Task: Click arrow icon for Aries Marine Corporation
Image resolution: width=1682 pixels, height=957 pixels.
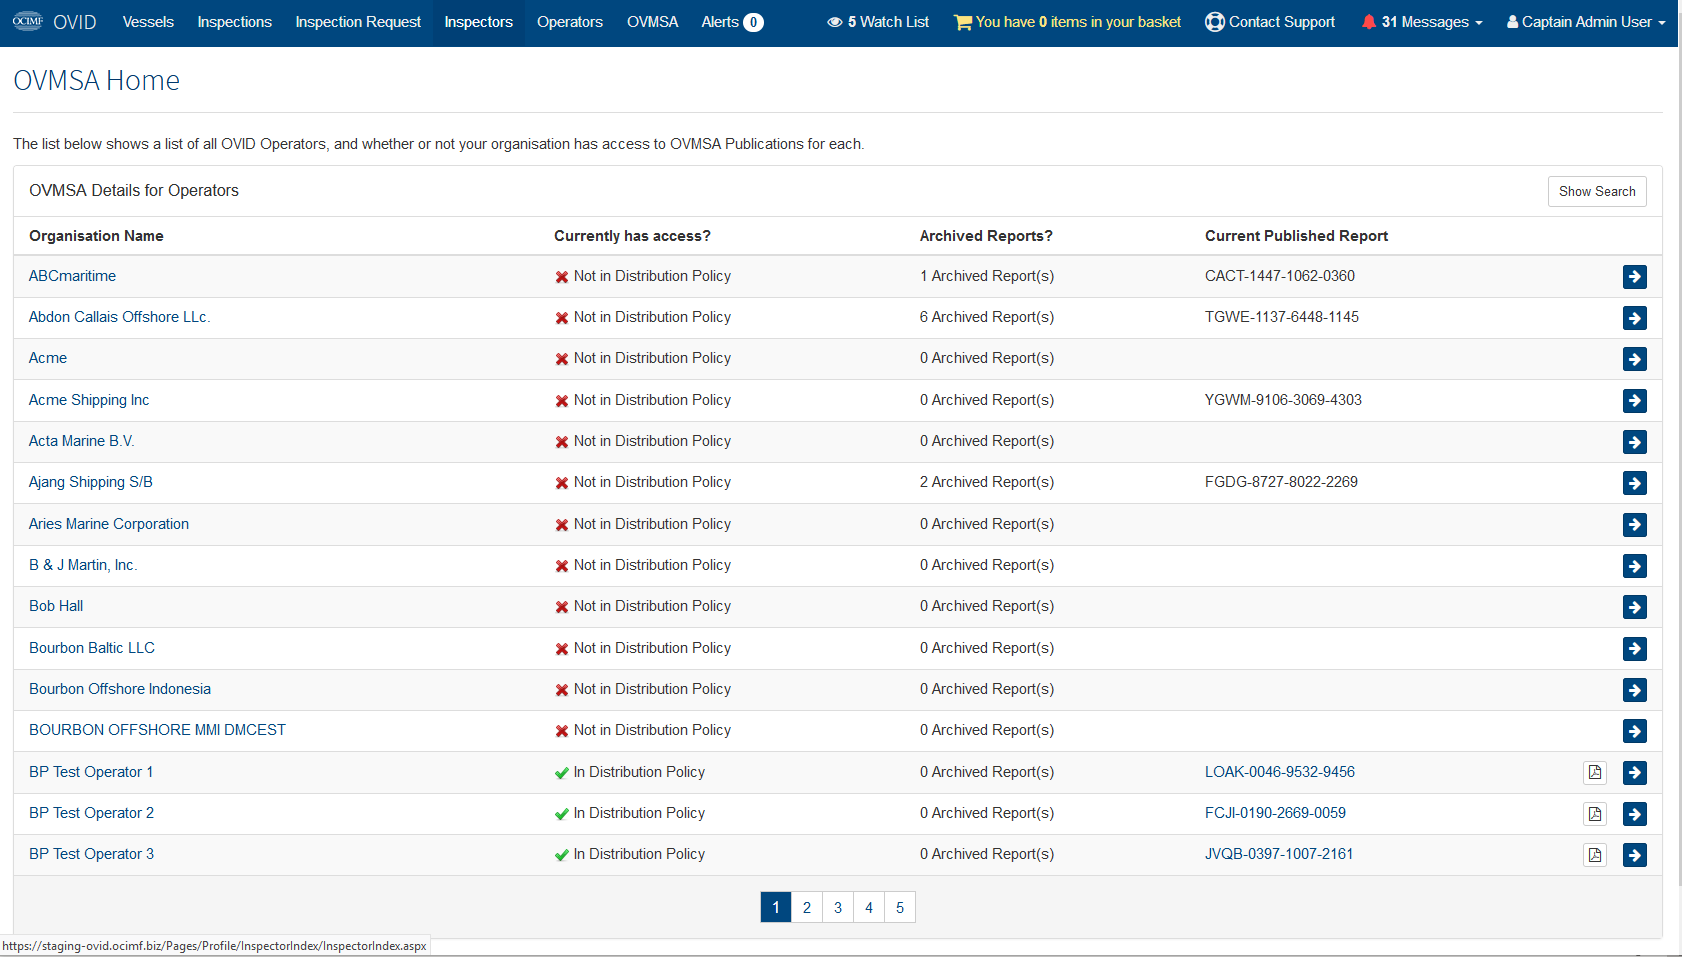Action: 1634,525
